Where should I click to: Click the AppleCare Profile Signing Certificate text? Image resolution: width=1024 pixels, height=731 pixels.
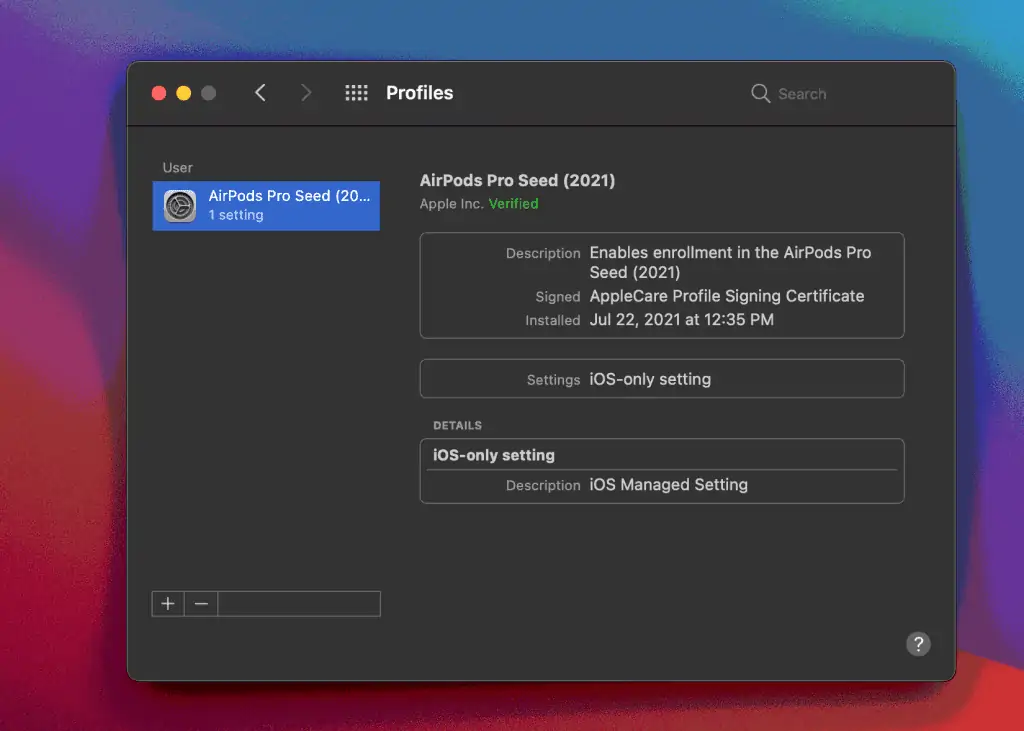[x=727, y=296]
